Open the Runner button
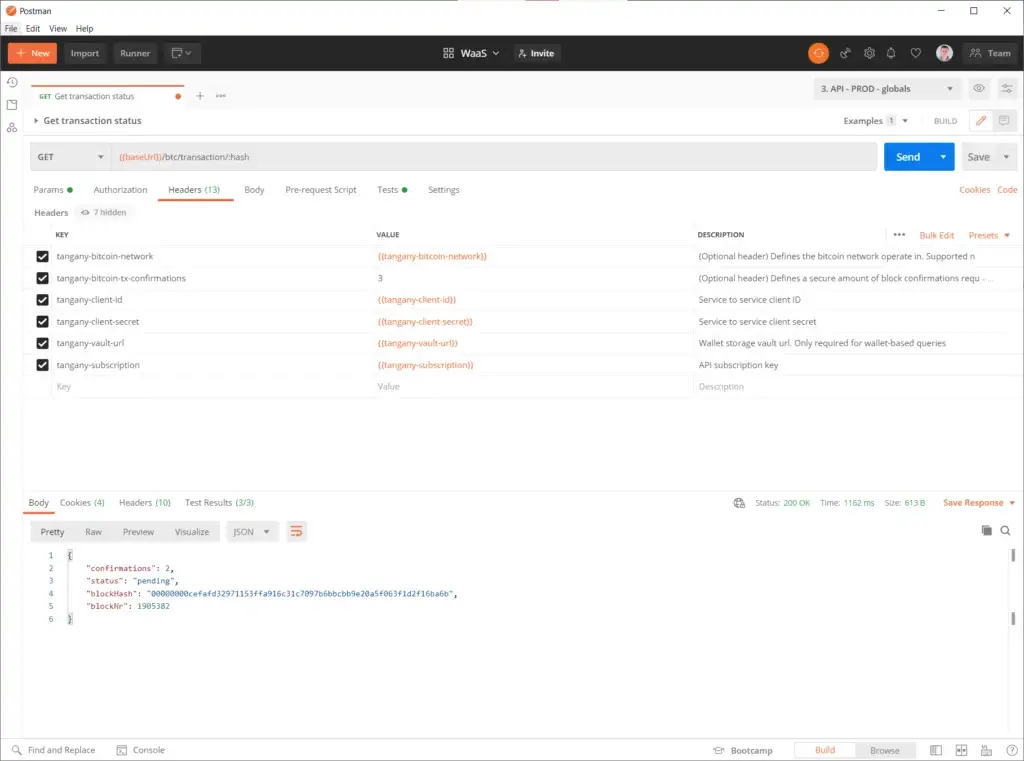This screenshot has width=1024, height=761. click(x=135, y=53)
